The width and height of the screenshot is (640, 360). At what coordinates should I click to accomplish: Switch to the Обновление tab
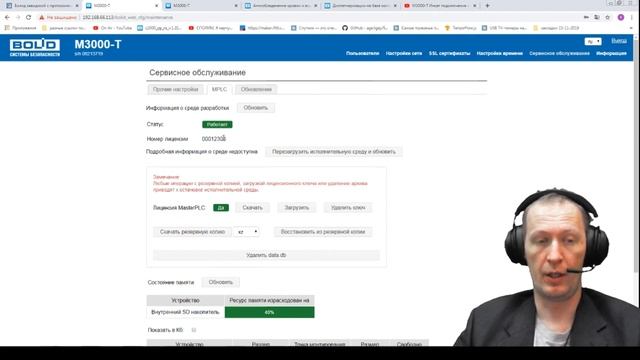(x=256, y=89)
